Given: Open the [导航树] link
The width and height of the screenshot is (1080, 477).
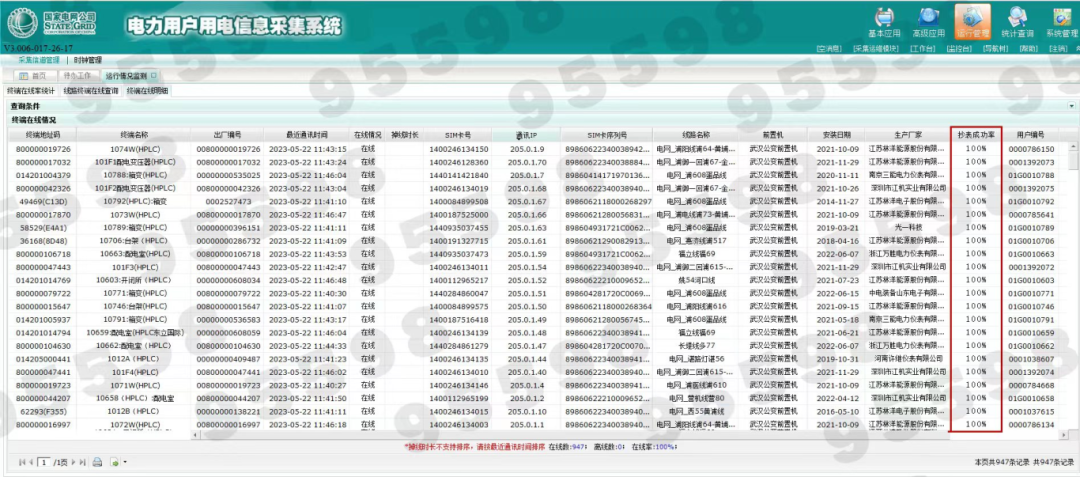Looking at the screenshot, I should (995, 49).
